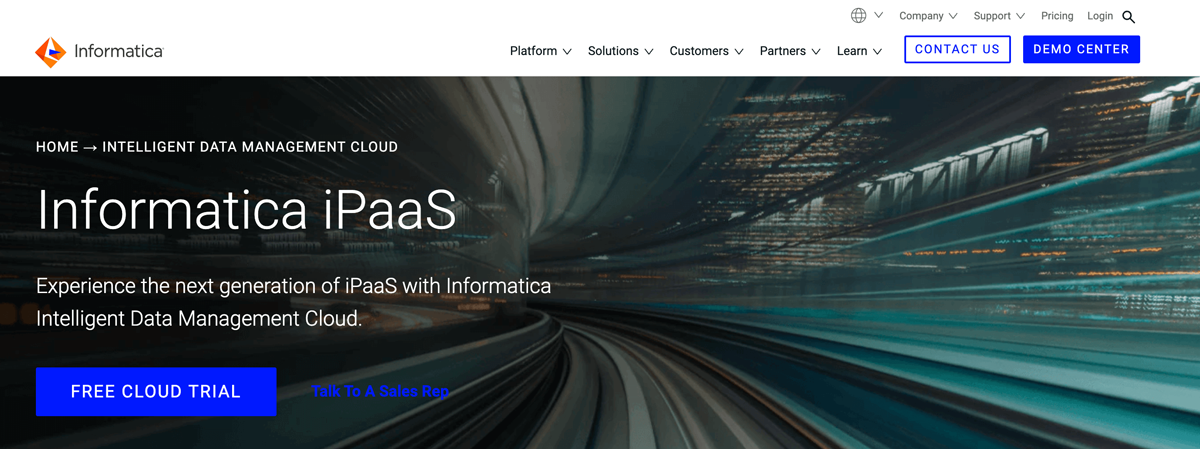Open Intelligent Data Management Cloud breadcrumb
This screenshot has height=449, width=1200.
click(250, 147)
